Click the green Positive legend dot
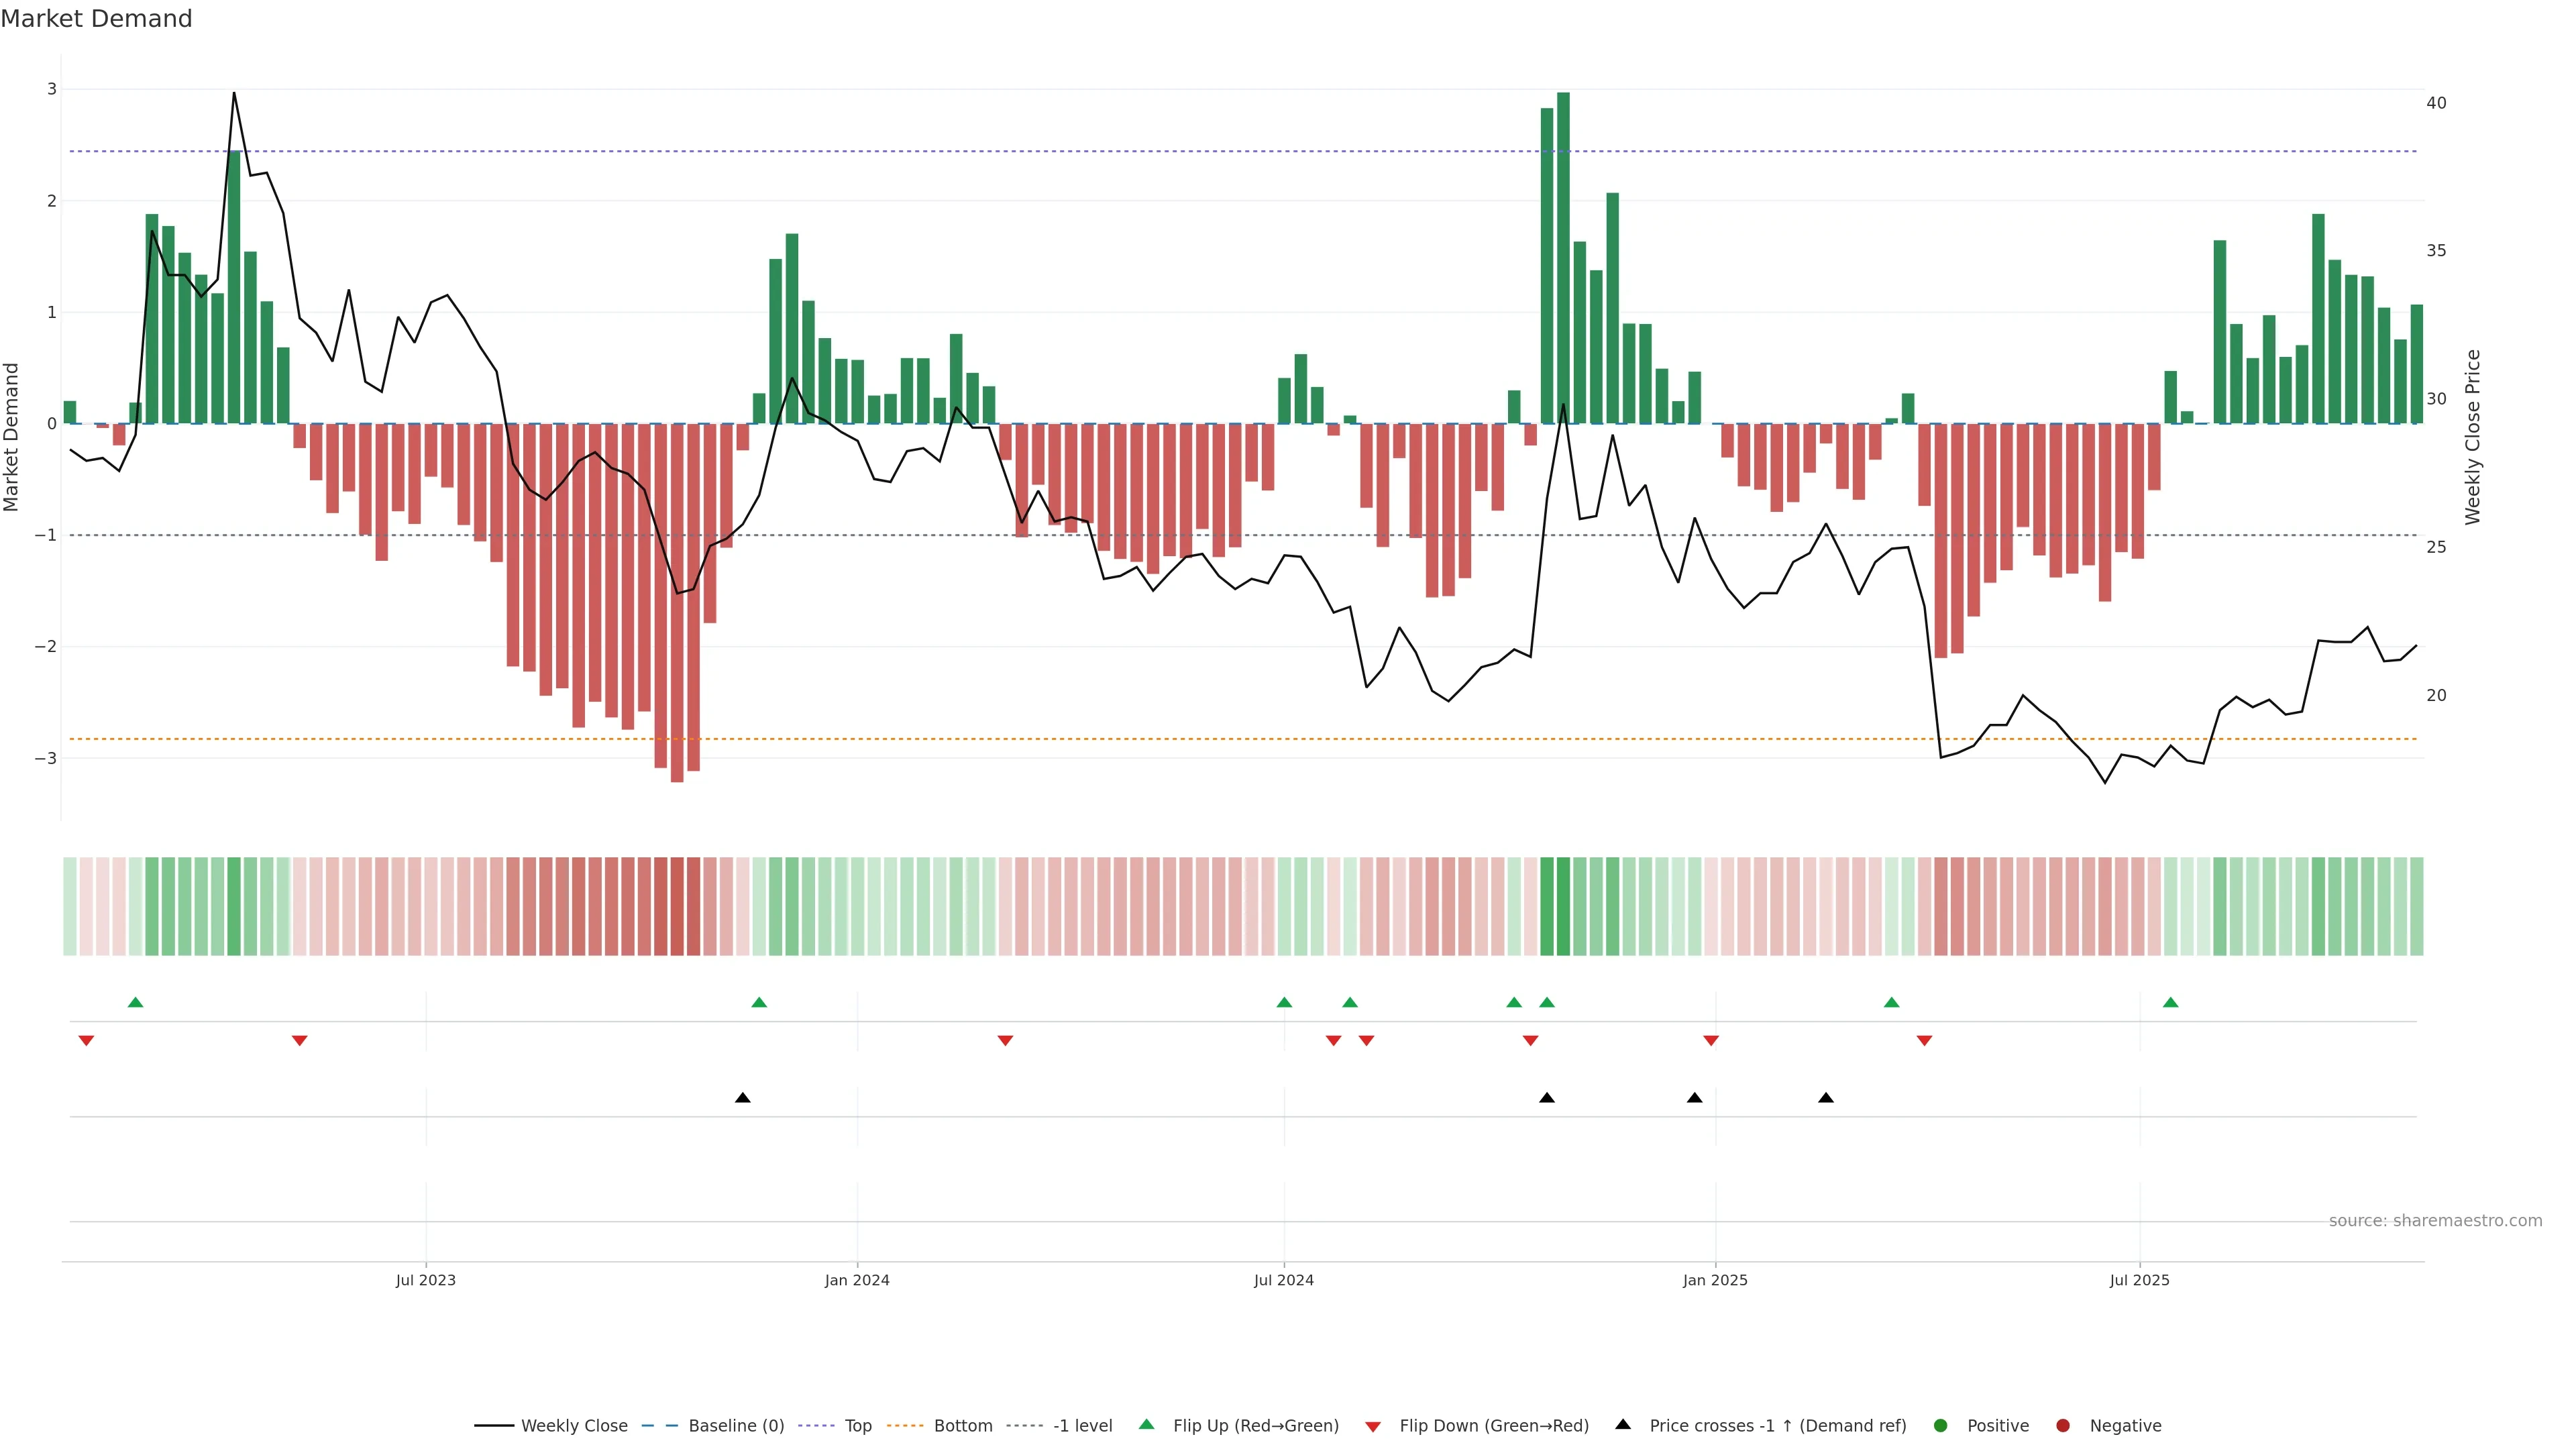The image size is (2576, 1449). click(x=1941, y=1425)
